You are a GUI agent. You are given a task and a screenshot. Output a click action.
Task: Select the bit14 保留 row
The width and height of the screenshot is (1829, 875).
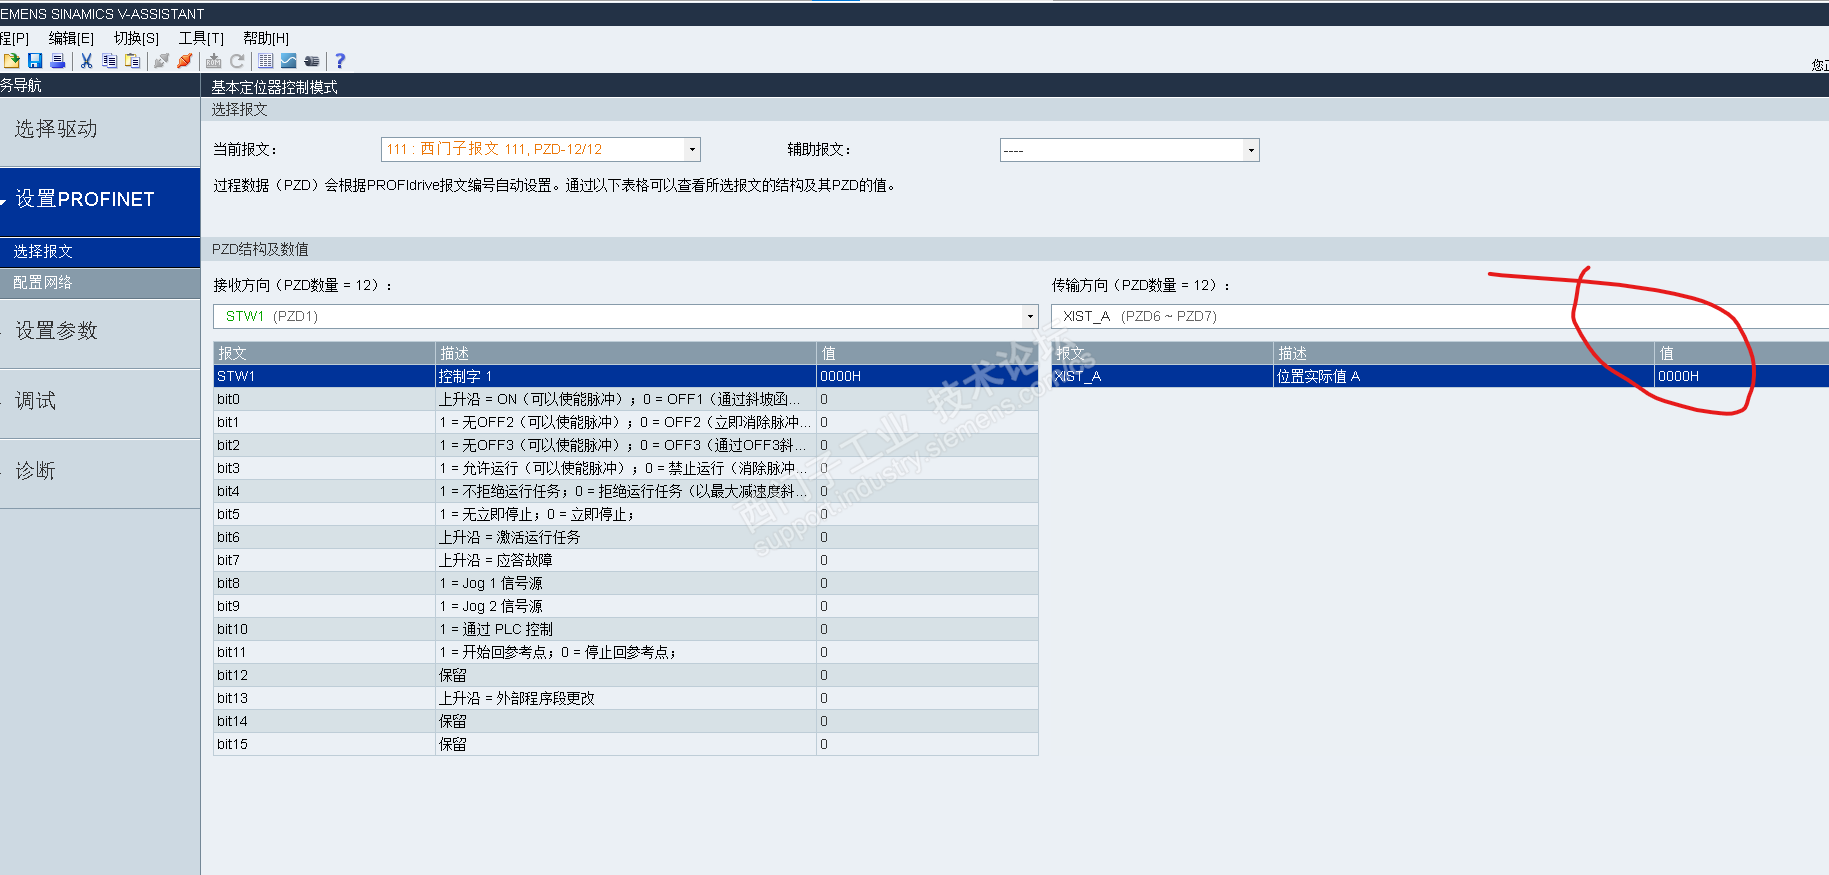coord(626,721)
